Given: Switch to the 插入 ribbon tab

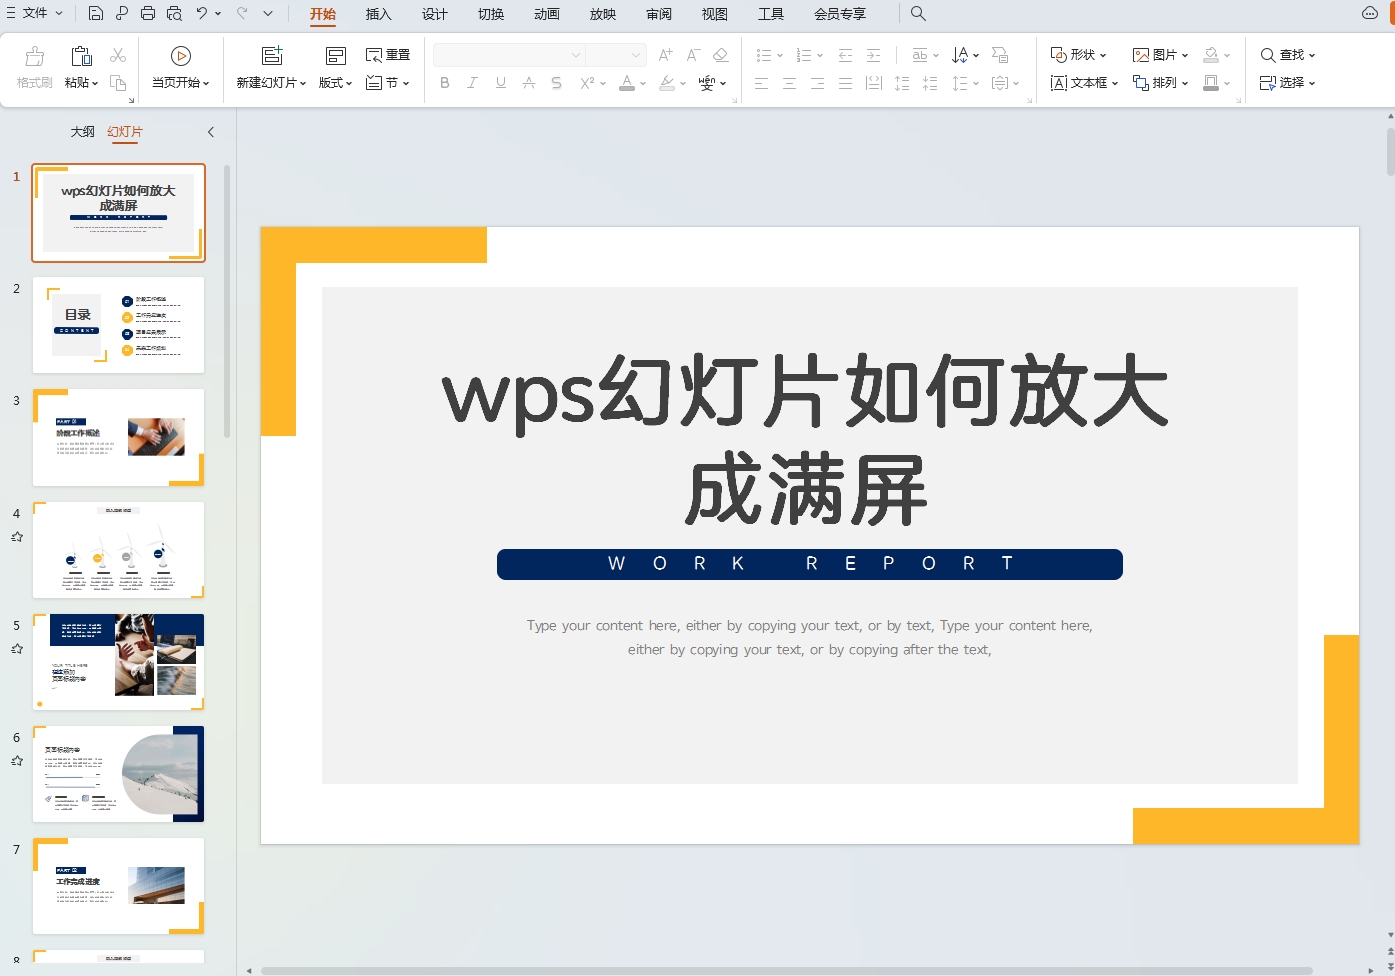Looking at the screenshot, I should [x=378, y=14].
